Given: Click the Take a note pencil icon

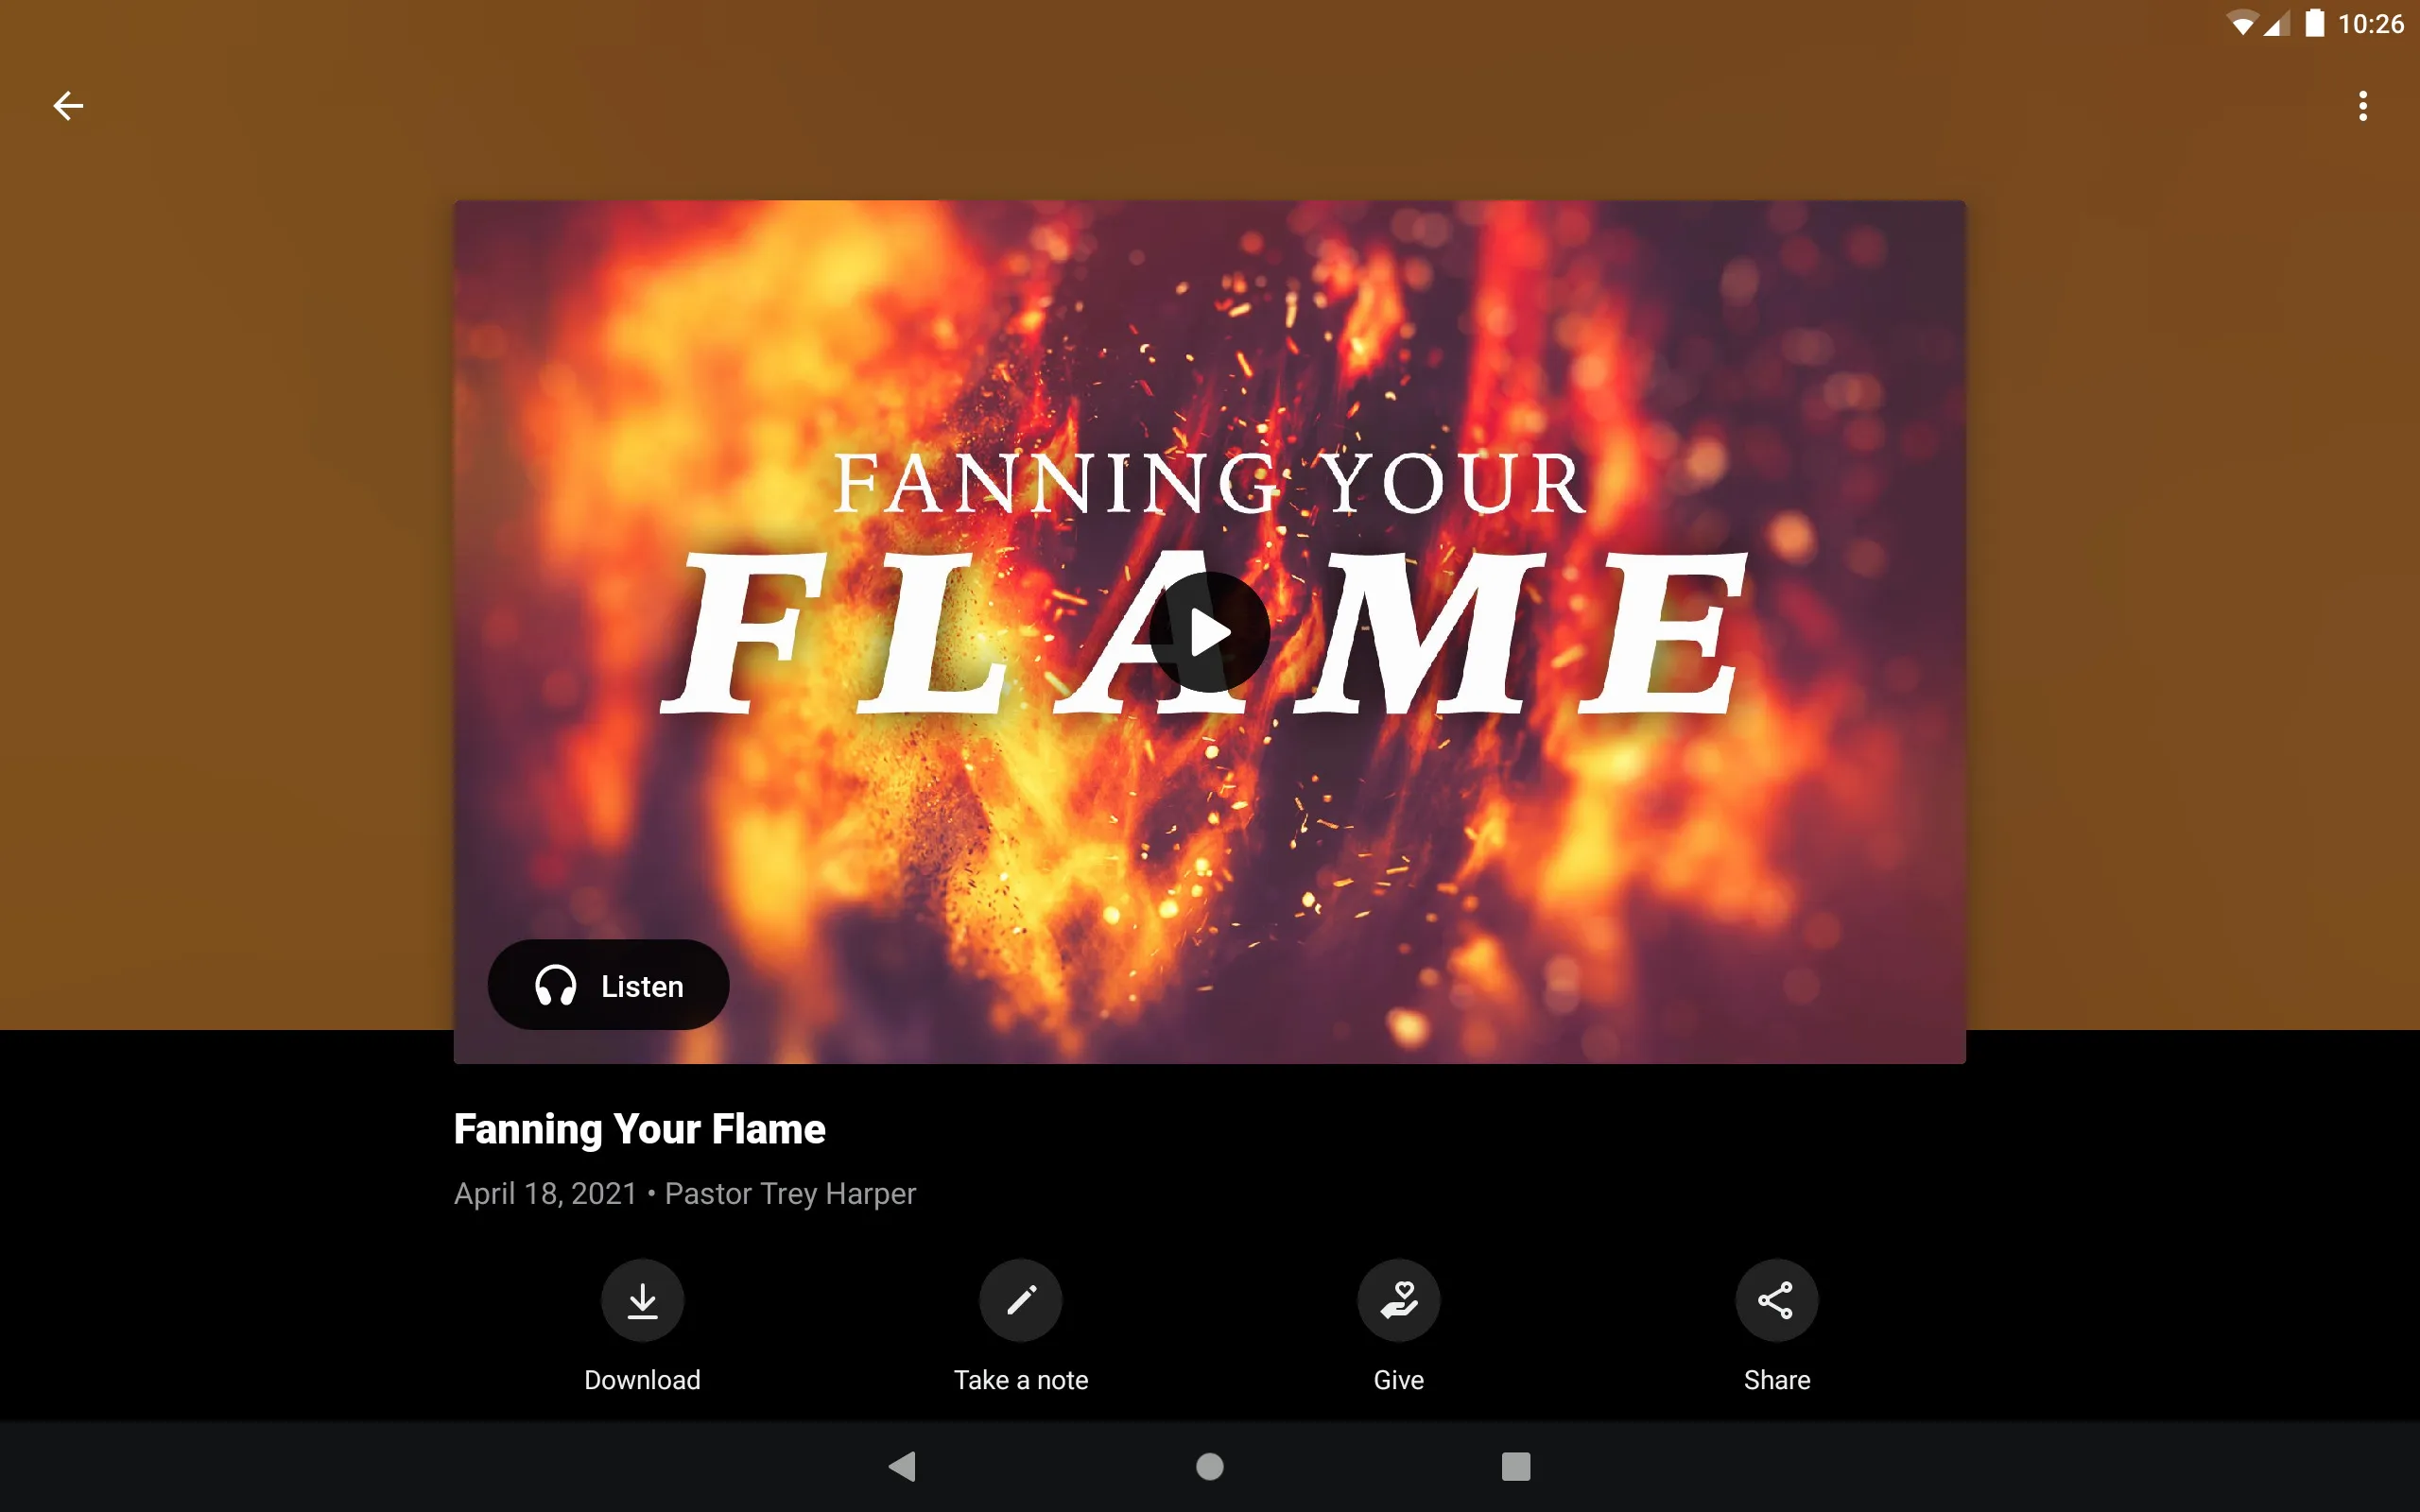Looking at the screenshot, I should click(1019, 1299).
